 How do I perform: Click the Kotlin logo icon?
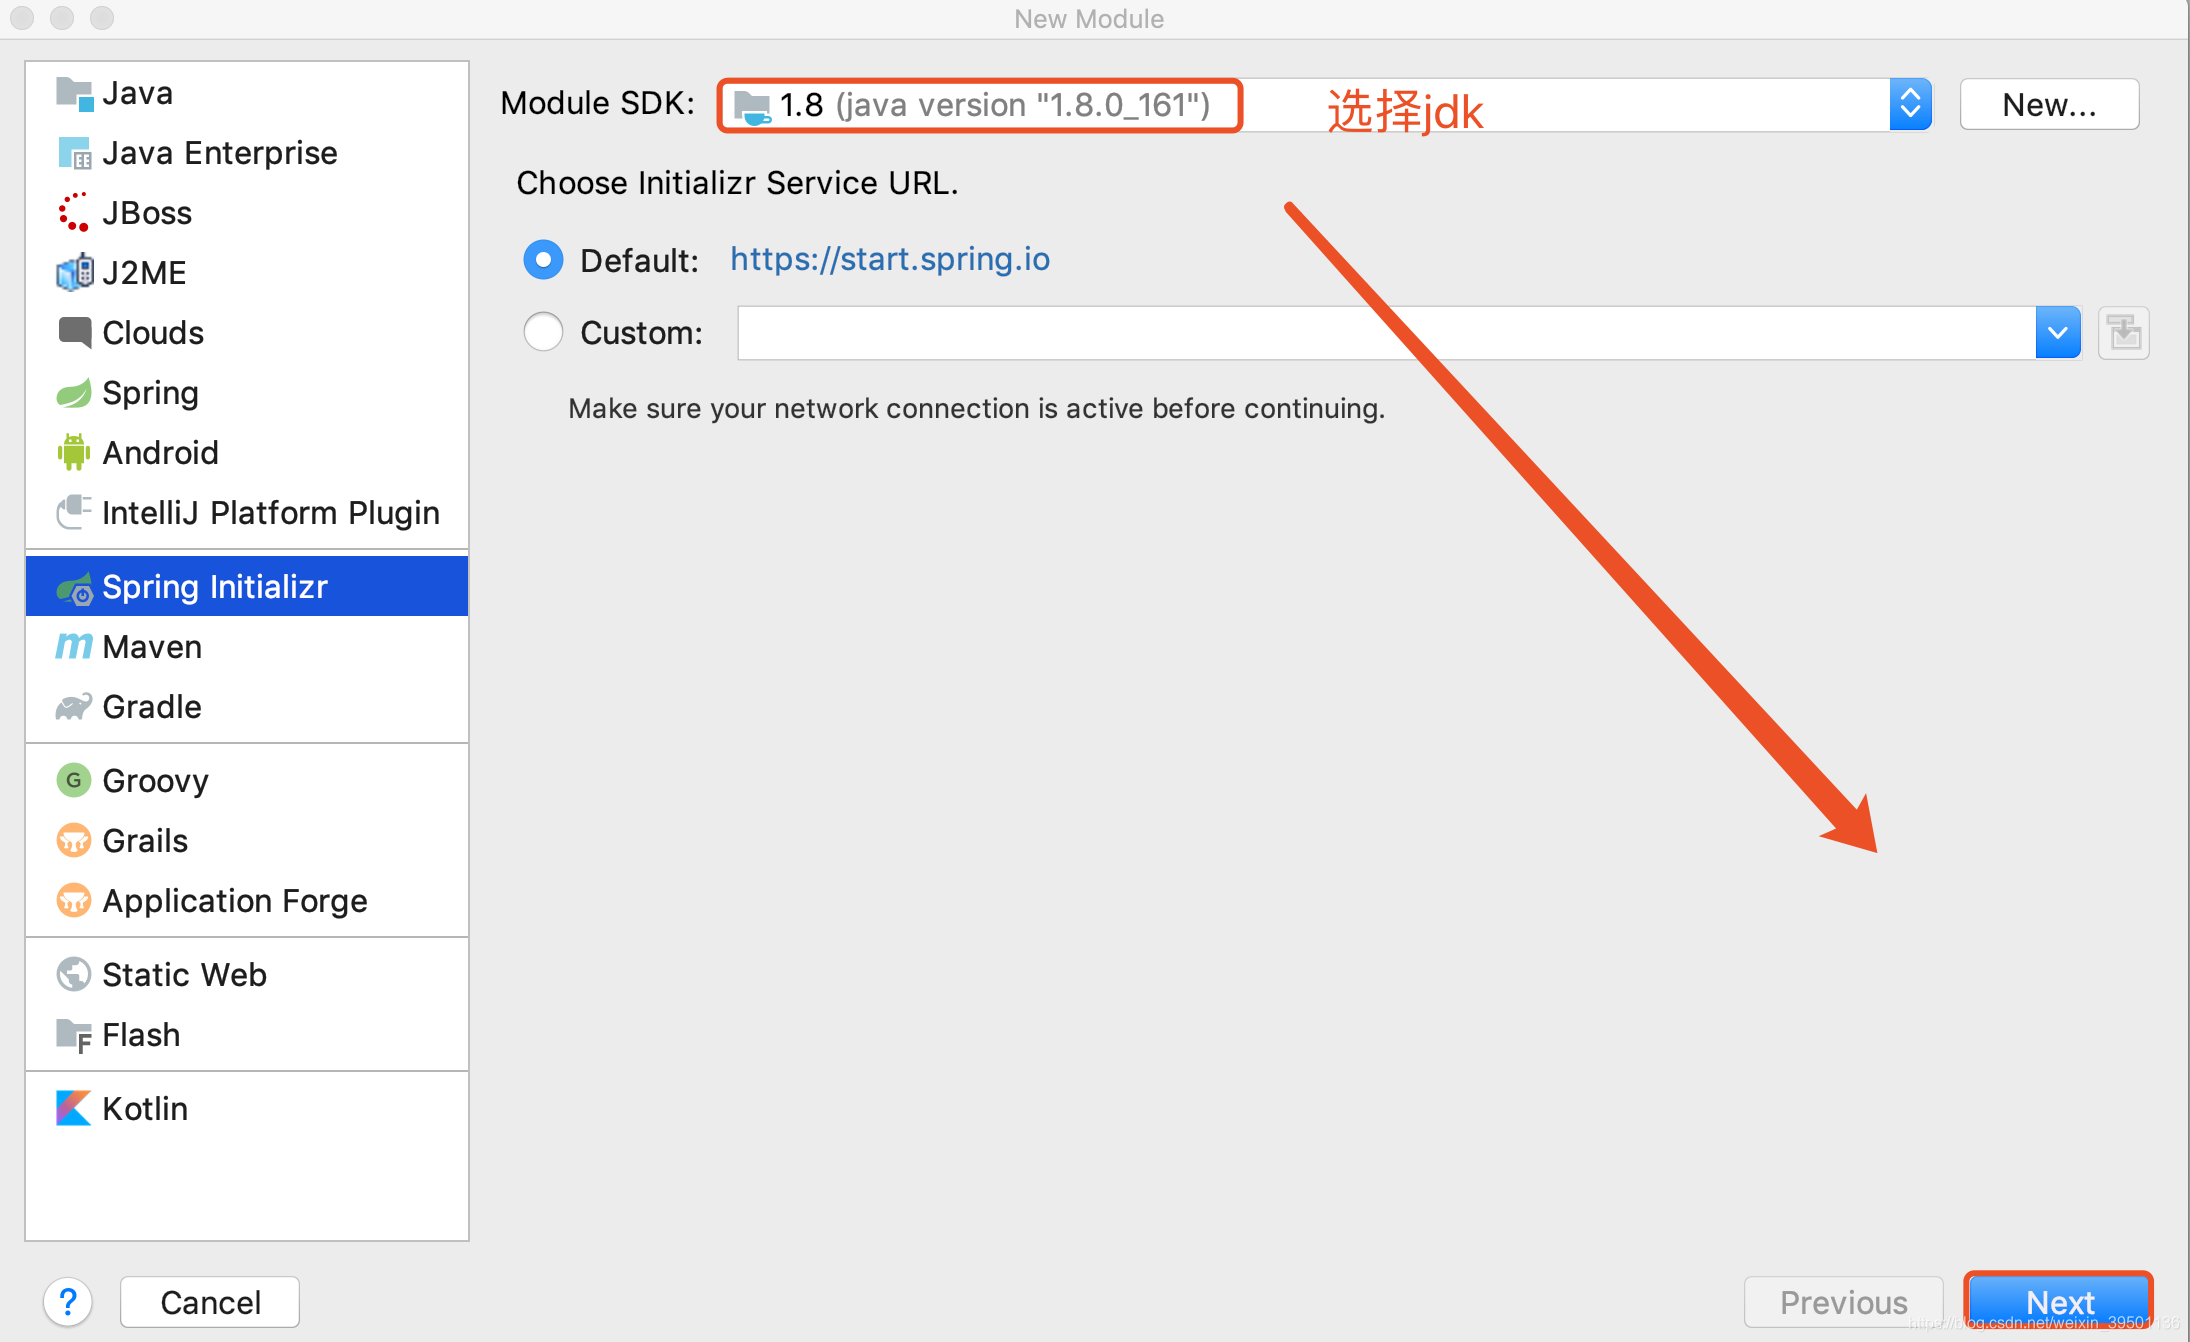click(x=74, y=1108)
